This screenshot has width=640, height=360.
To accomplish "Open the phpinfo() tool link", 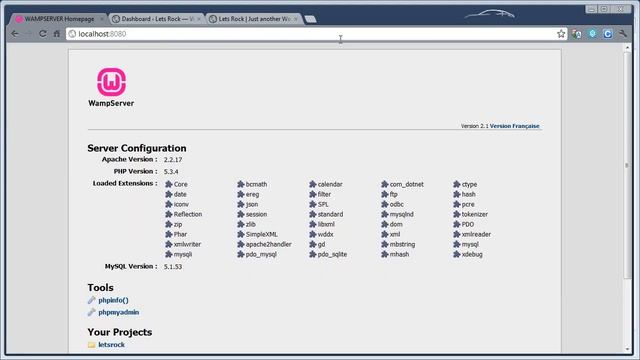I will click(x=113, y=300).
